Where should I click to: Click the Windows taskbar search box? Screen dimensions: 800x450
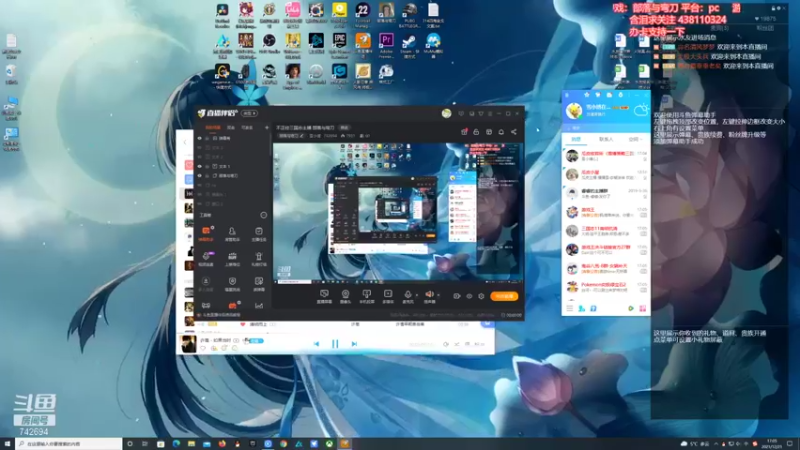click(69, 444)
